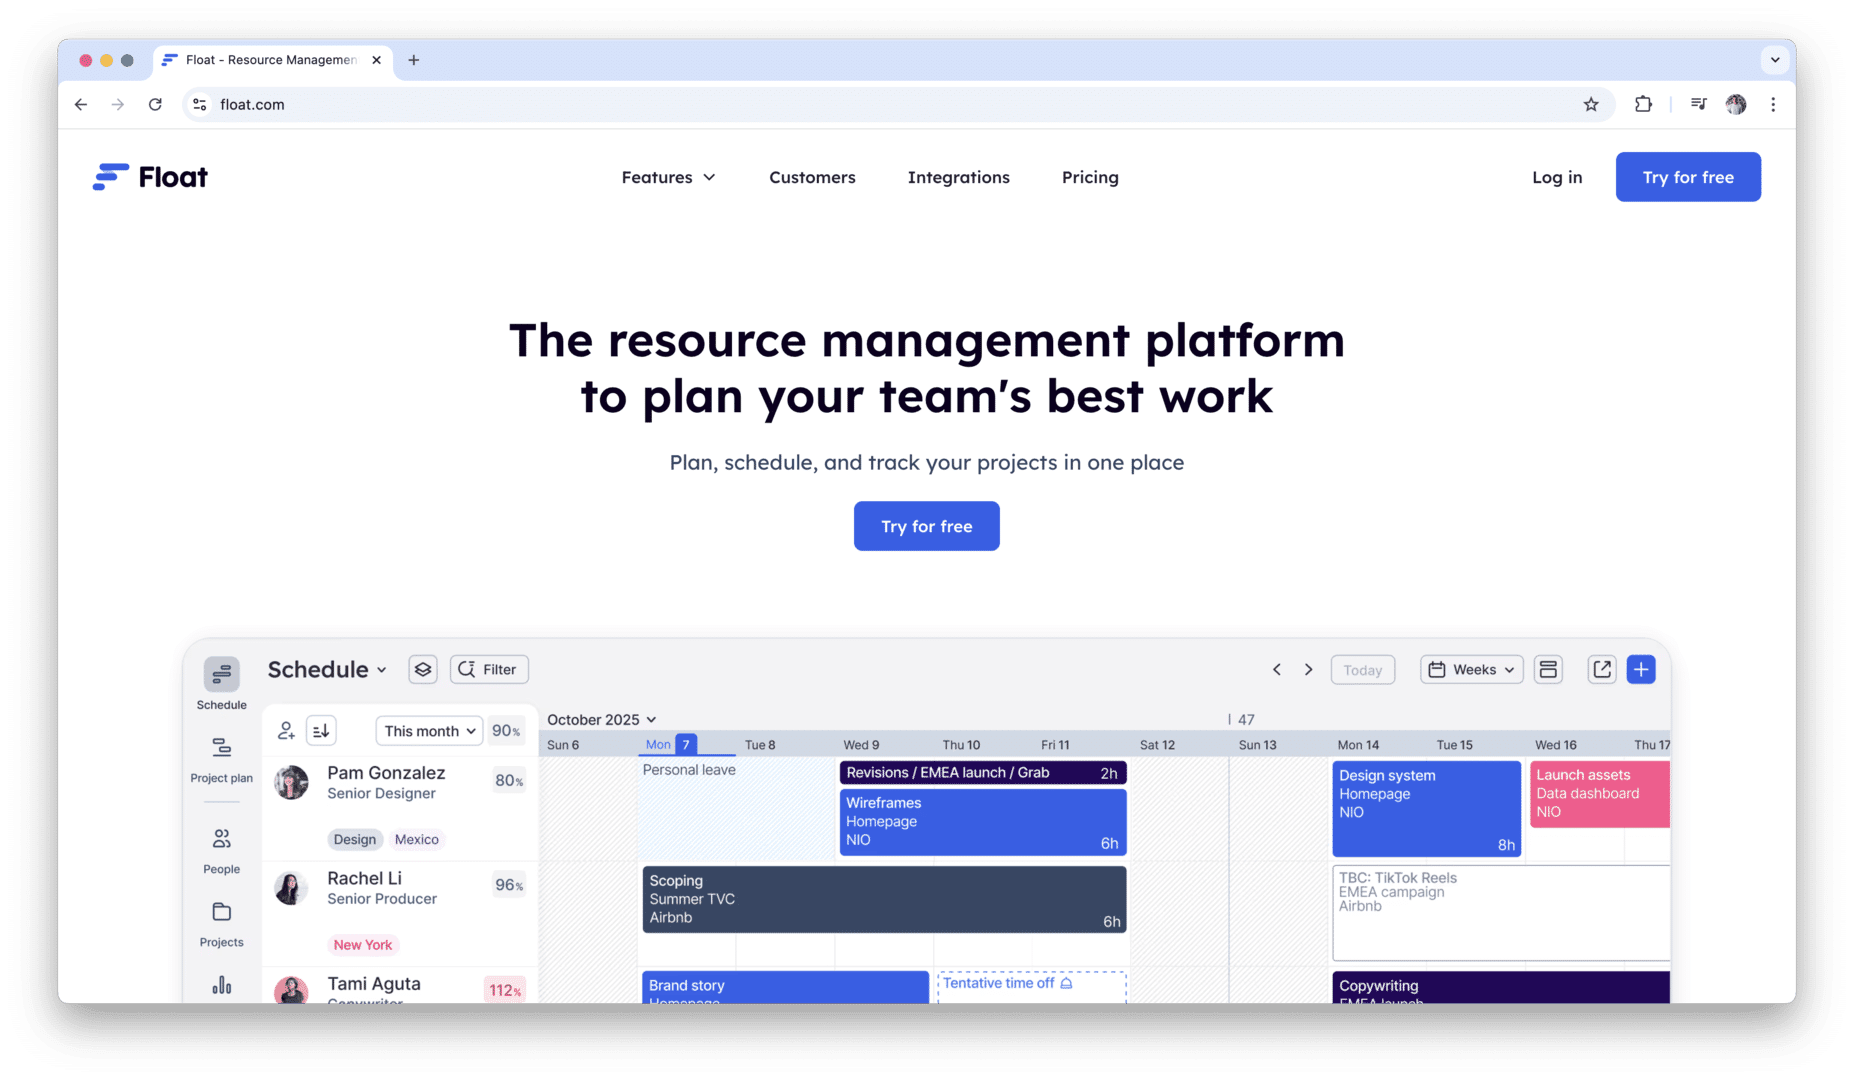Expand the Features dropdown menu

pos(668,178)
